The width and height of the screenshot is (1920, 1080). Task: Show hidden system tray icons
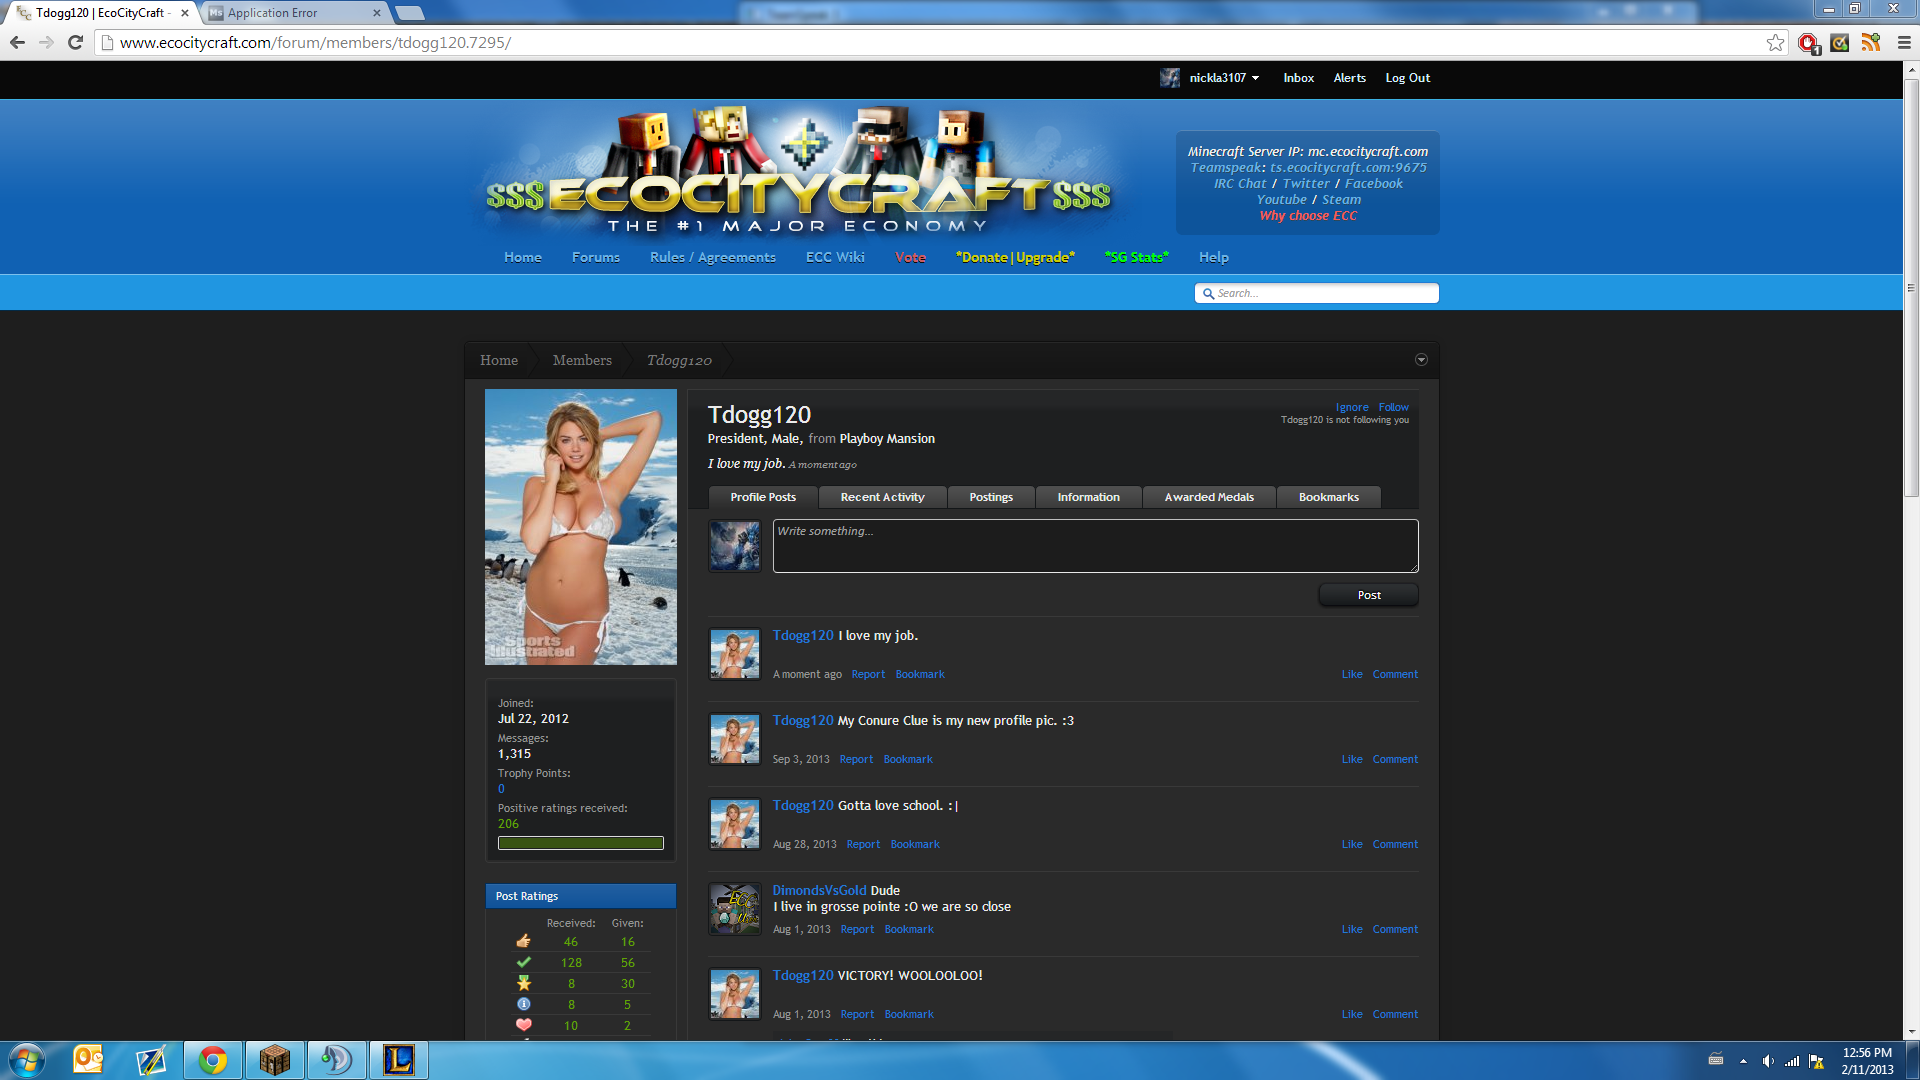(x=1743, y=1060)
